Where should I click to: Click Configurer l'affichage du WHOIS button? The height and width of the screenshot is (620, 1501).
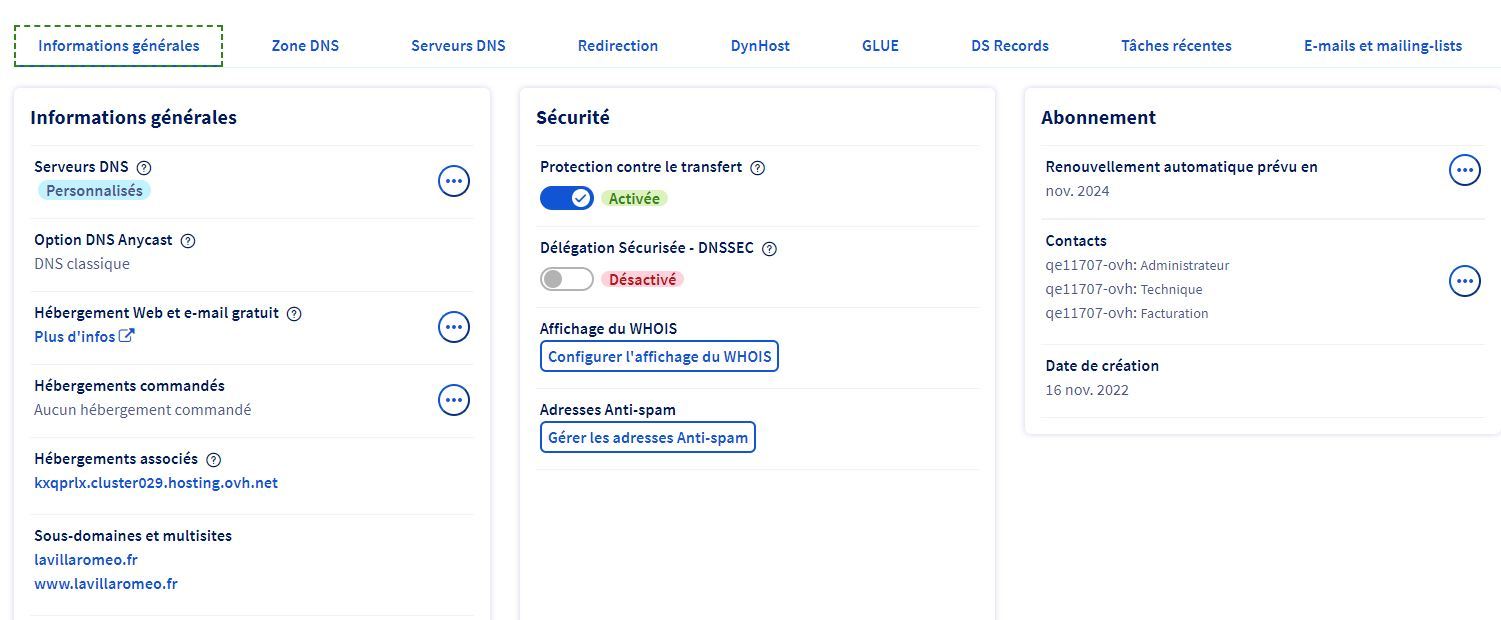[x=659, y=356]
